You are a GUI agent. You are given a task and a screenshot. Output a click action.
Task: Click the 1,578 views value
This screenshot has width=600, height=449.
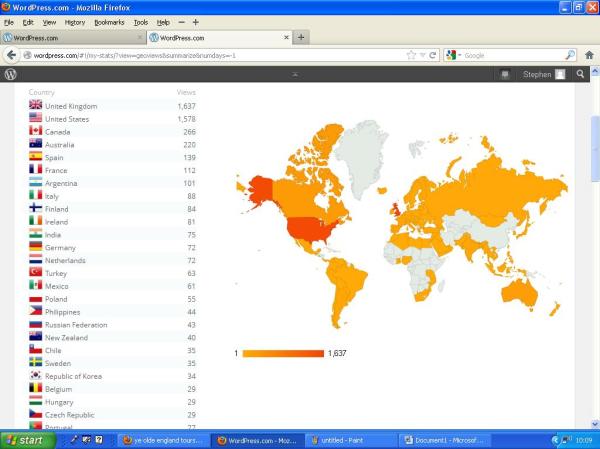[x=187, y=119]
